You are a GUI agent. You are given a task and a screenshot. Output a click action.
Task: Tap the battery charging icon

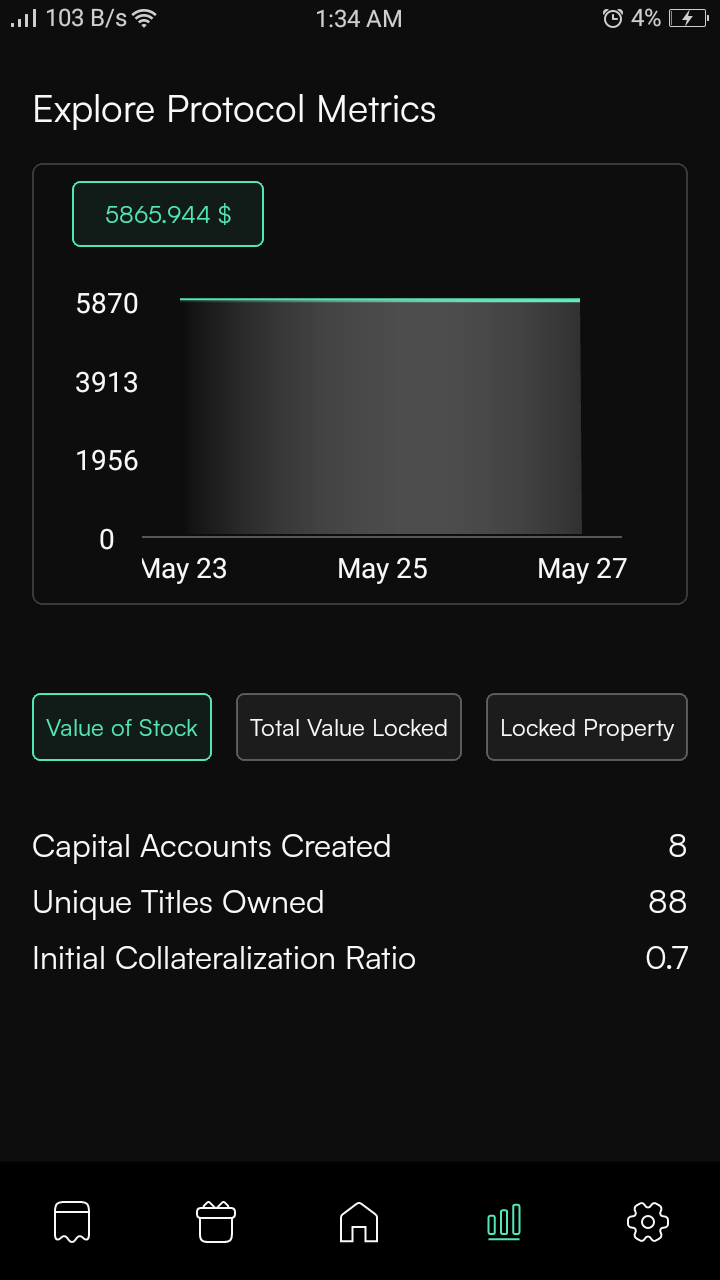pos(688,18)
